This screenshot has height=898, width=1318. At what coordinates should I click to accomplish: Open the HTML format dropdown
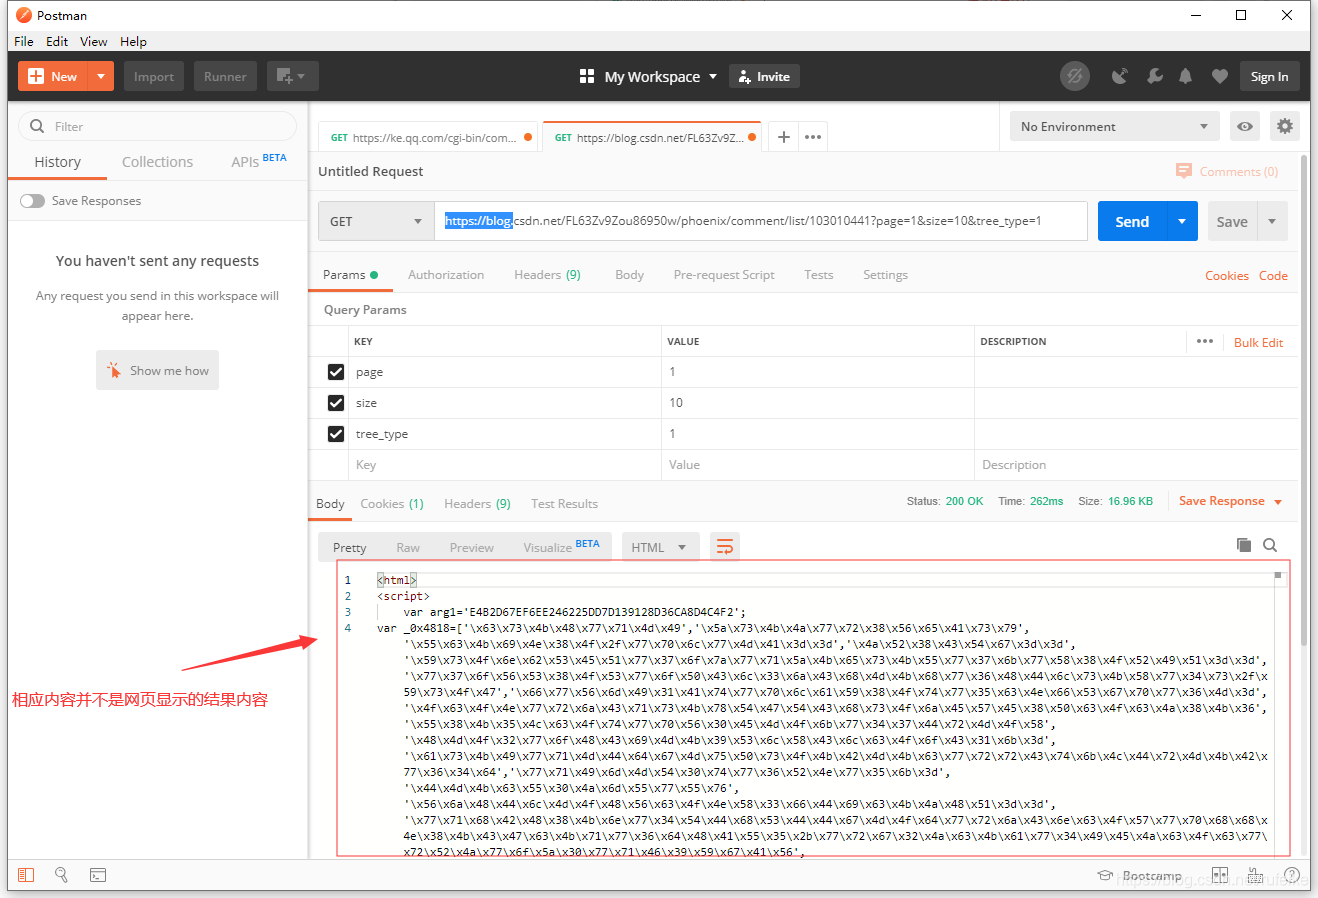[x=659, y=547]
